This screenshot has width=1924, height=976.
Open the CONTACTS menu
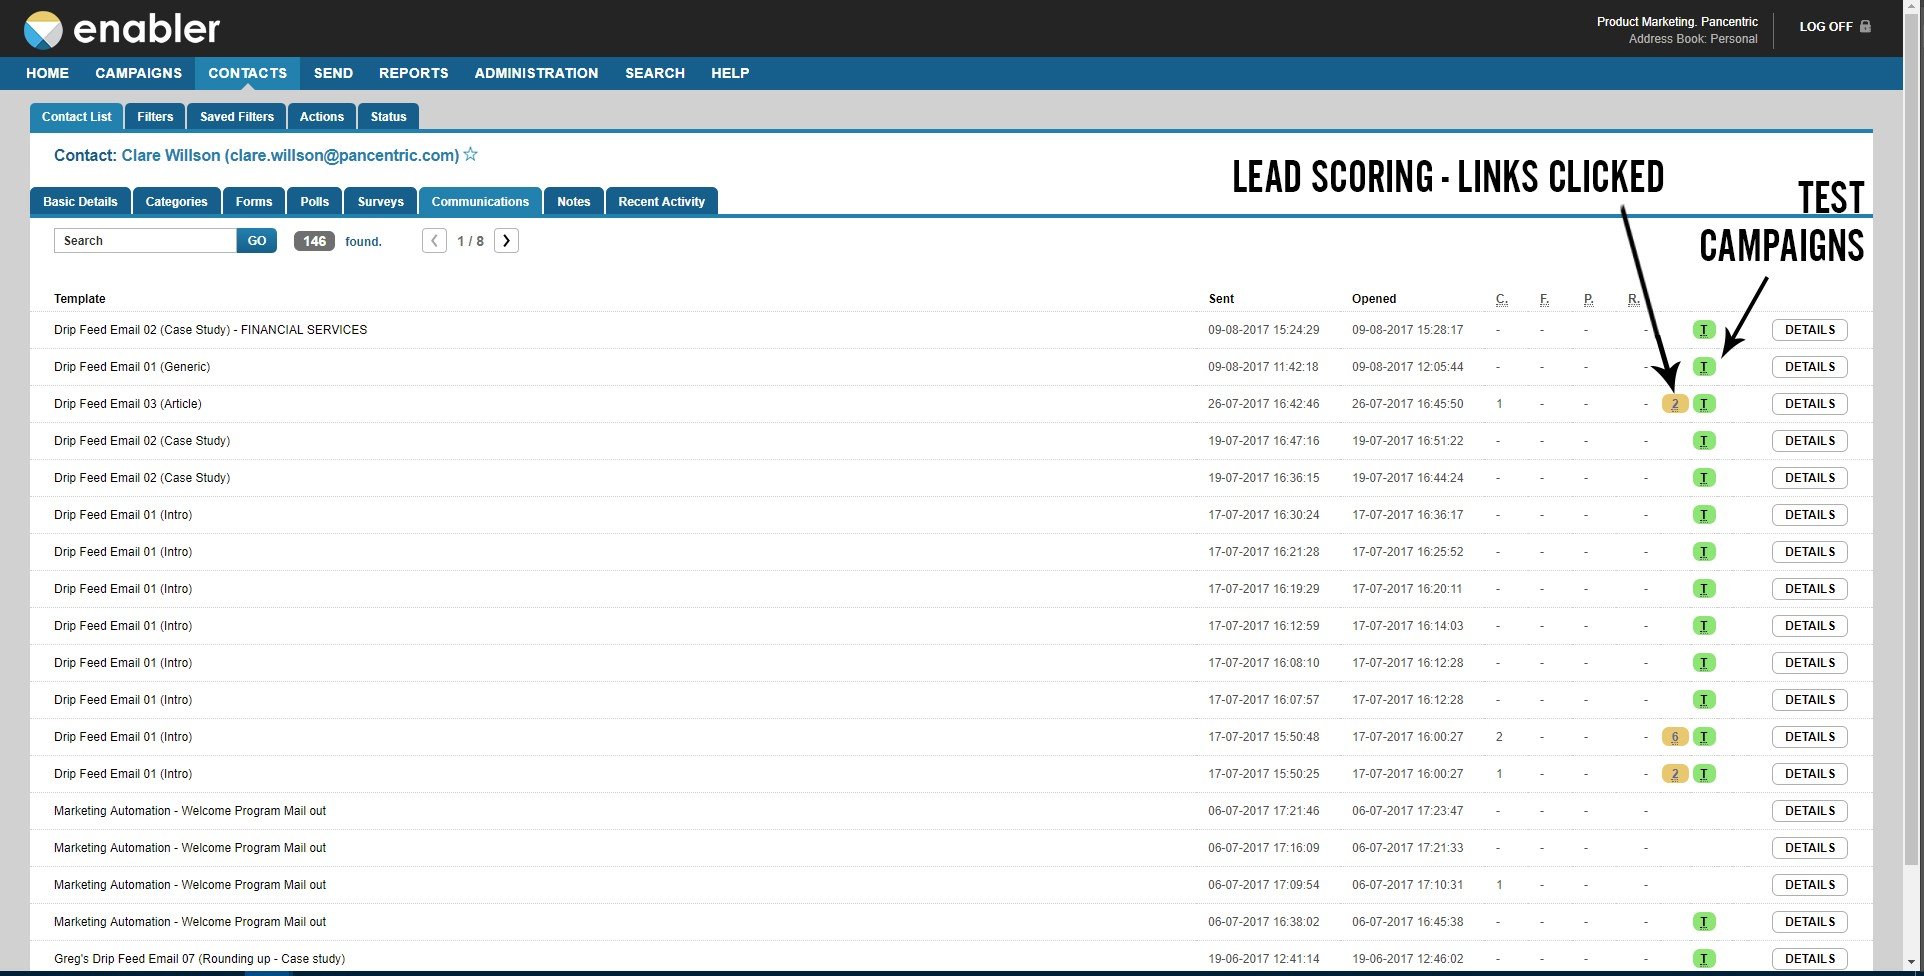(248, 73)
